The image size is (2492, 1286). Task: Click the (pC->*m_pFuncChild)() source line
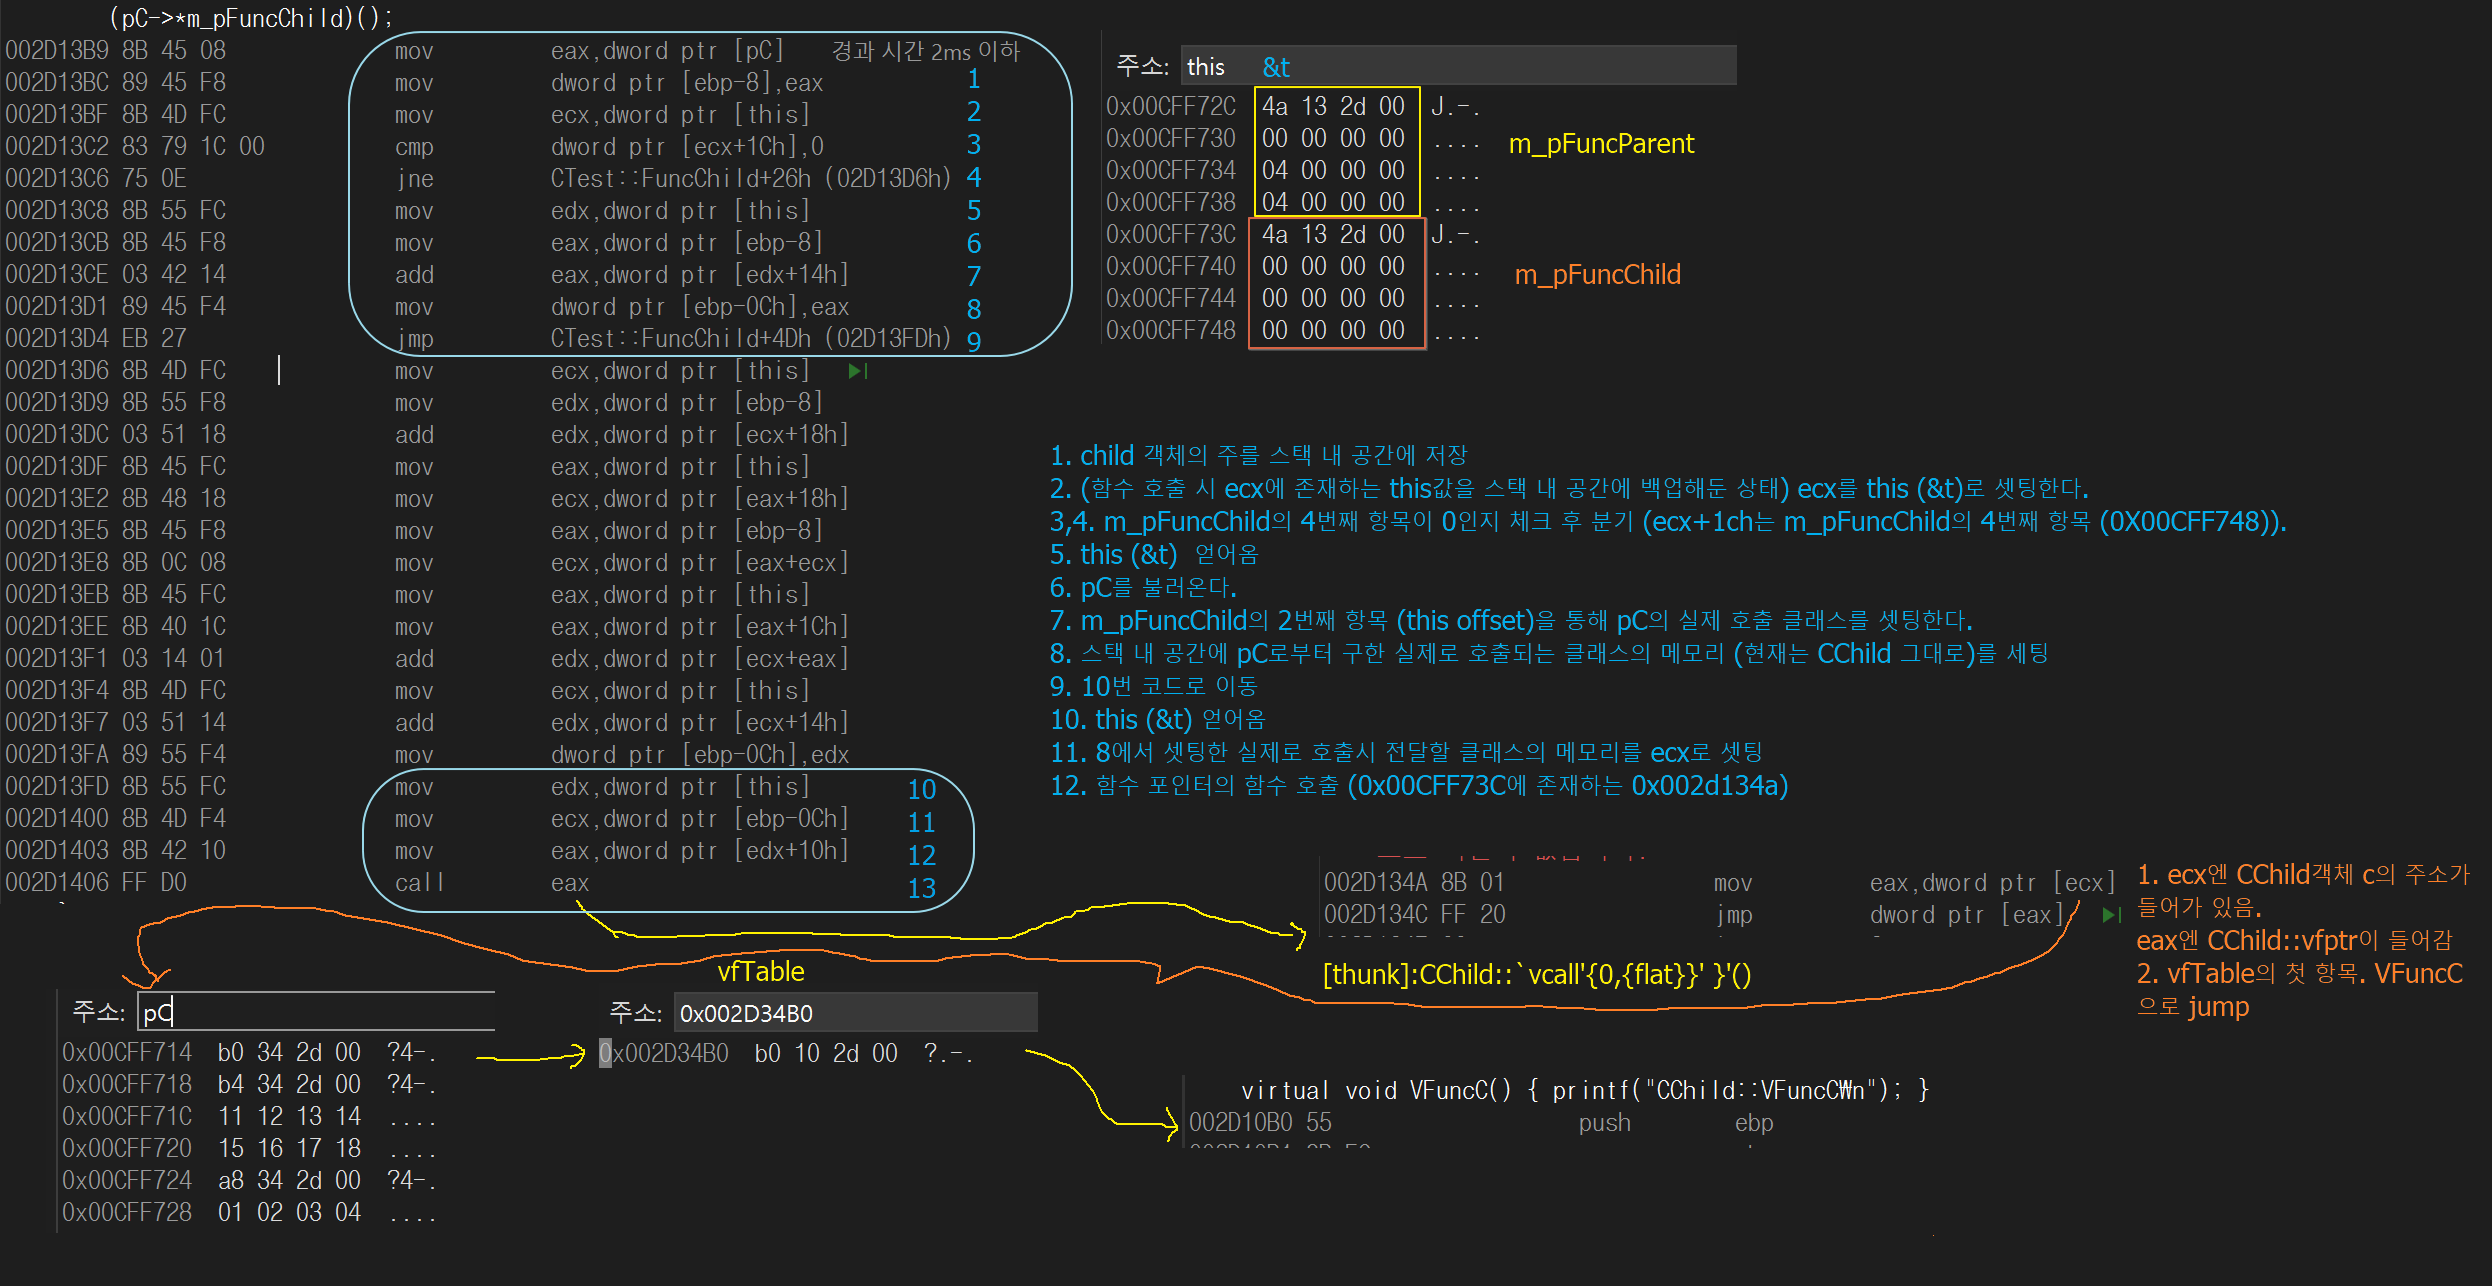point(250,18)
